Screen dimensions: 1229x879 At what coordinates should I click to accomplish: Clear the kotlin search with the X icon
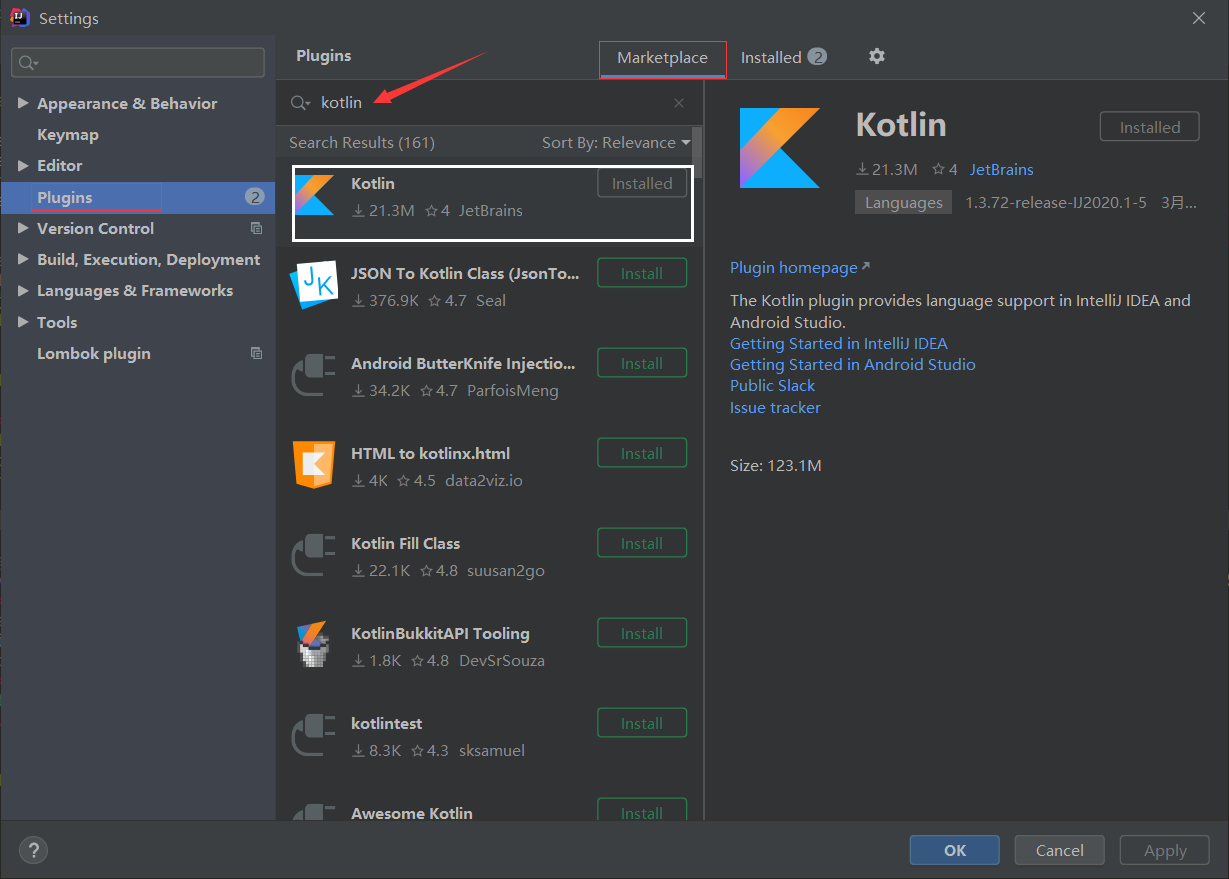678,102
